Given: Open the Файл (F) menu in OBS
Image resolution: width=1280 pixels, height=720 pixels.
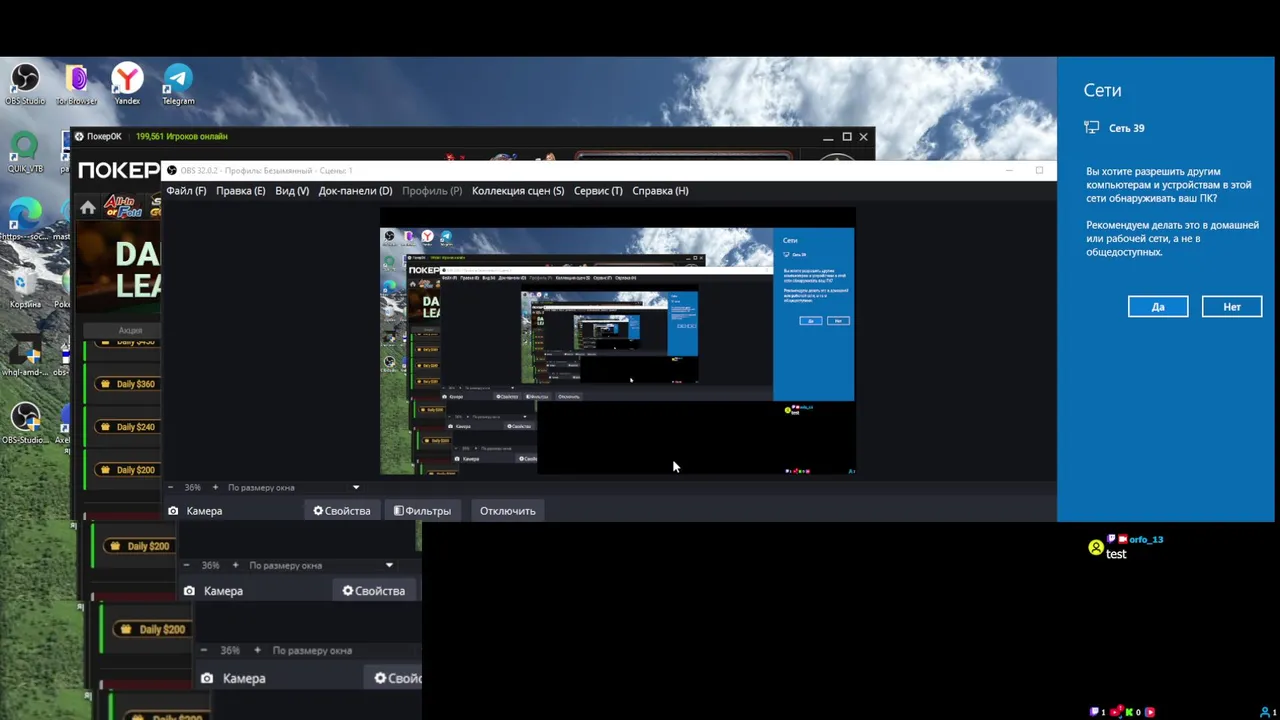Looking at the screenshot, I should 186,191.
